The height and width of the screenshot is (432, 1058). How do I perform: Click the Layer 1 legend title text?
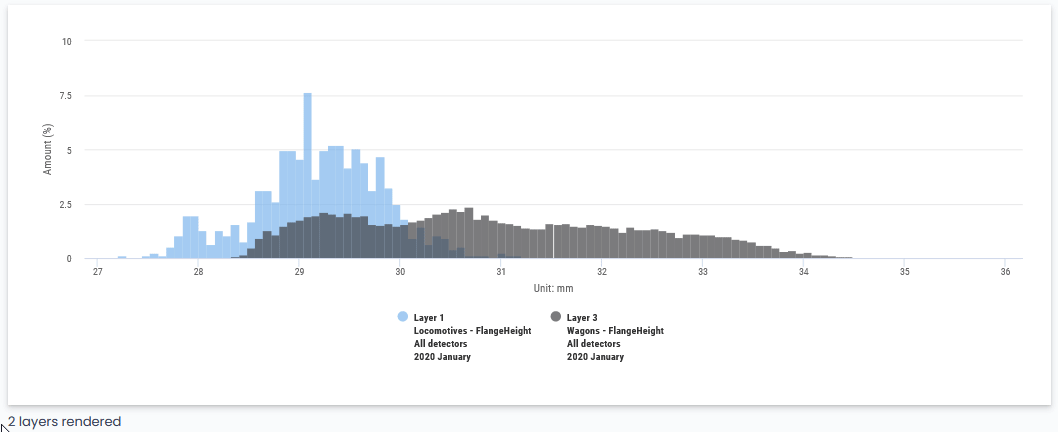(429, 317)
